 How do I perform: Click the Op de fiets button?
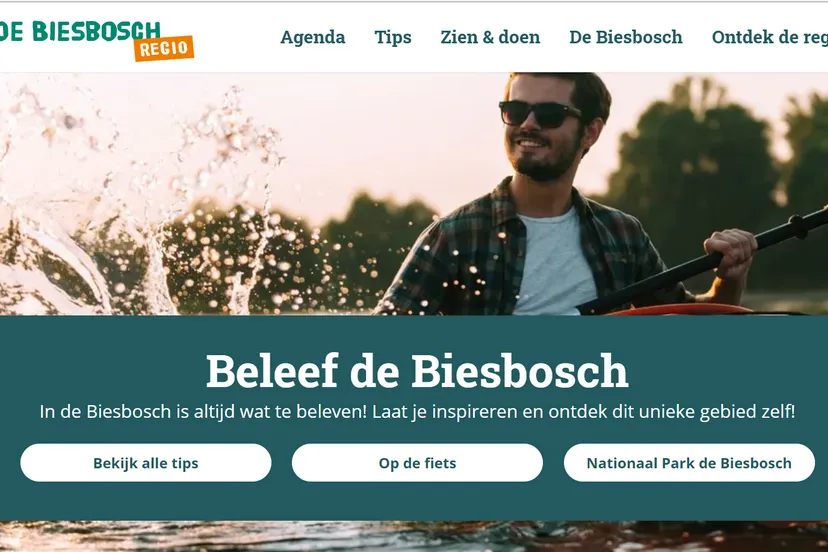(x=417, y=463)
